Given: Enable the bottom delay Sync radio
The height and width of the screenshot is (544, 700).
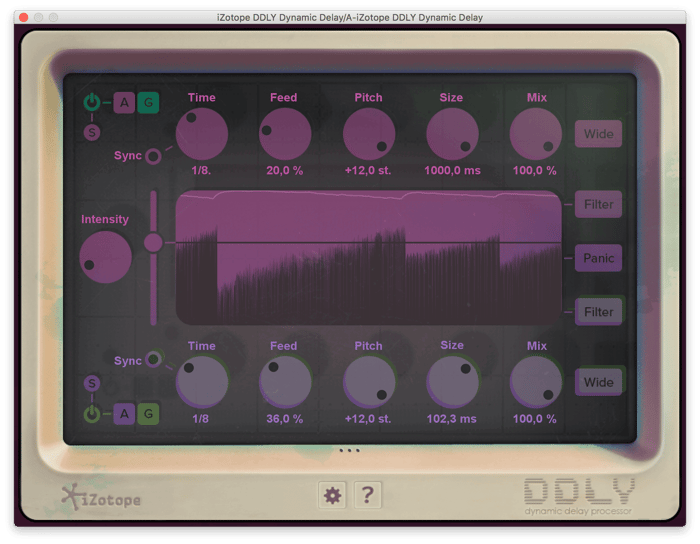Looking at the screenshot, I should coord(154,359).
